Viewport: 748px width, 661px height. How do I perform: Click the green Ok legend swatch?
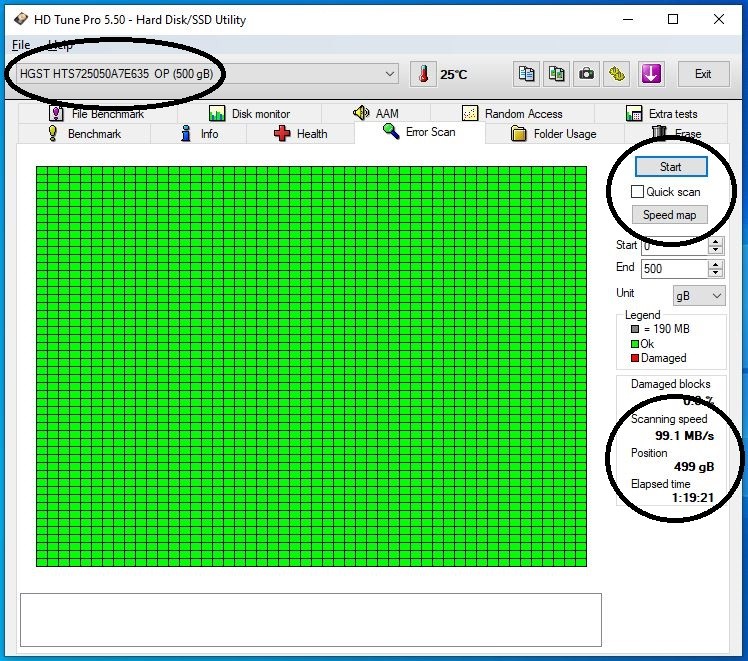pyautogui.click(x=634, y=344)
